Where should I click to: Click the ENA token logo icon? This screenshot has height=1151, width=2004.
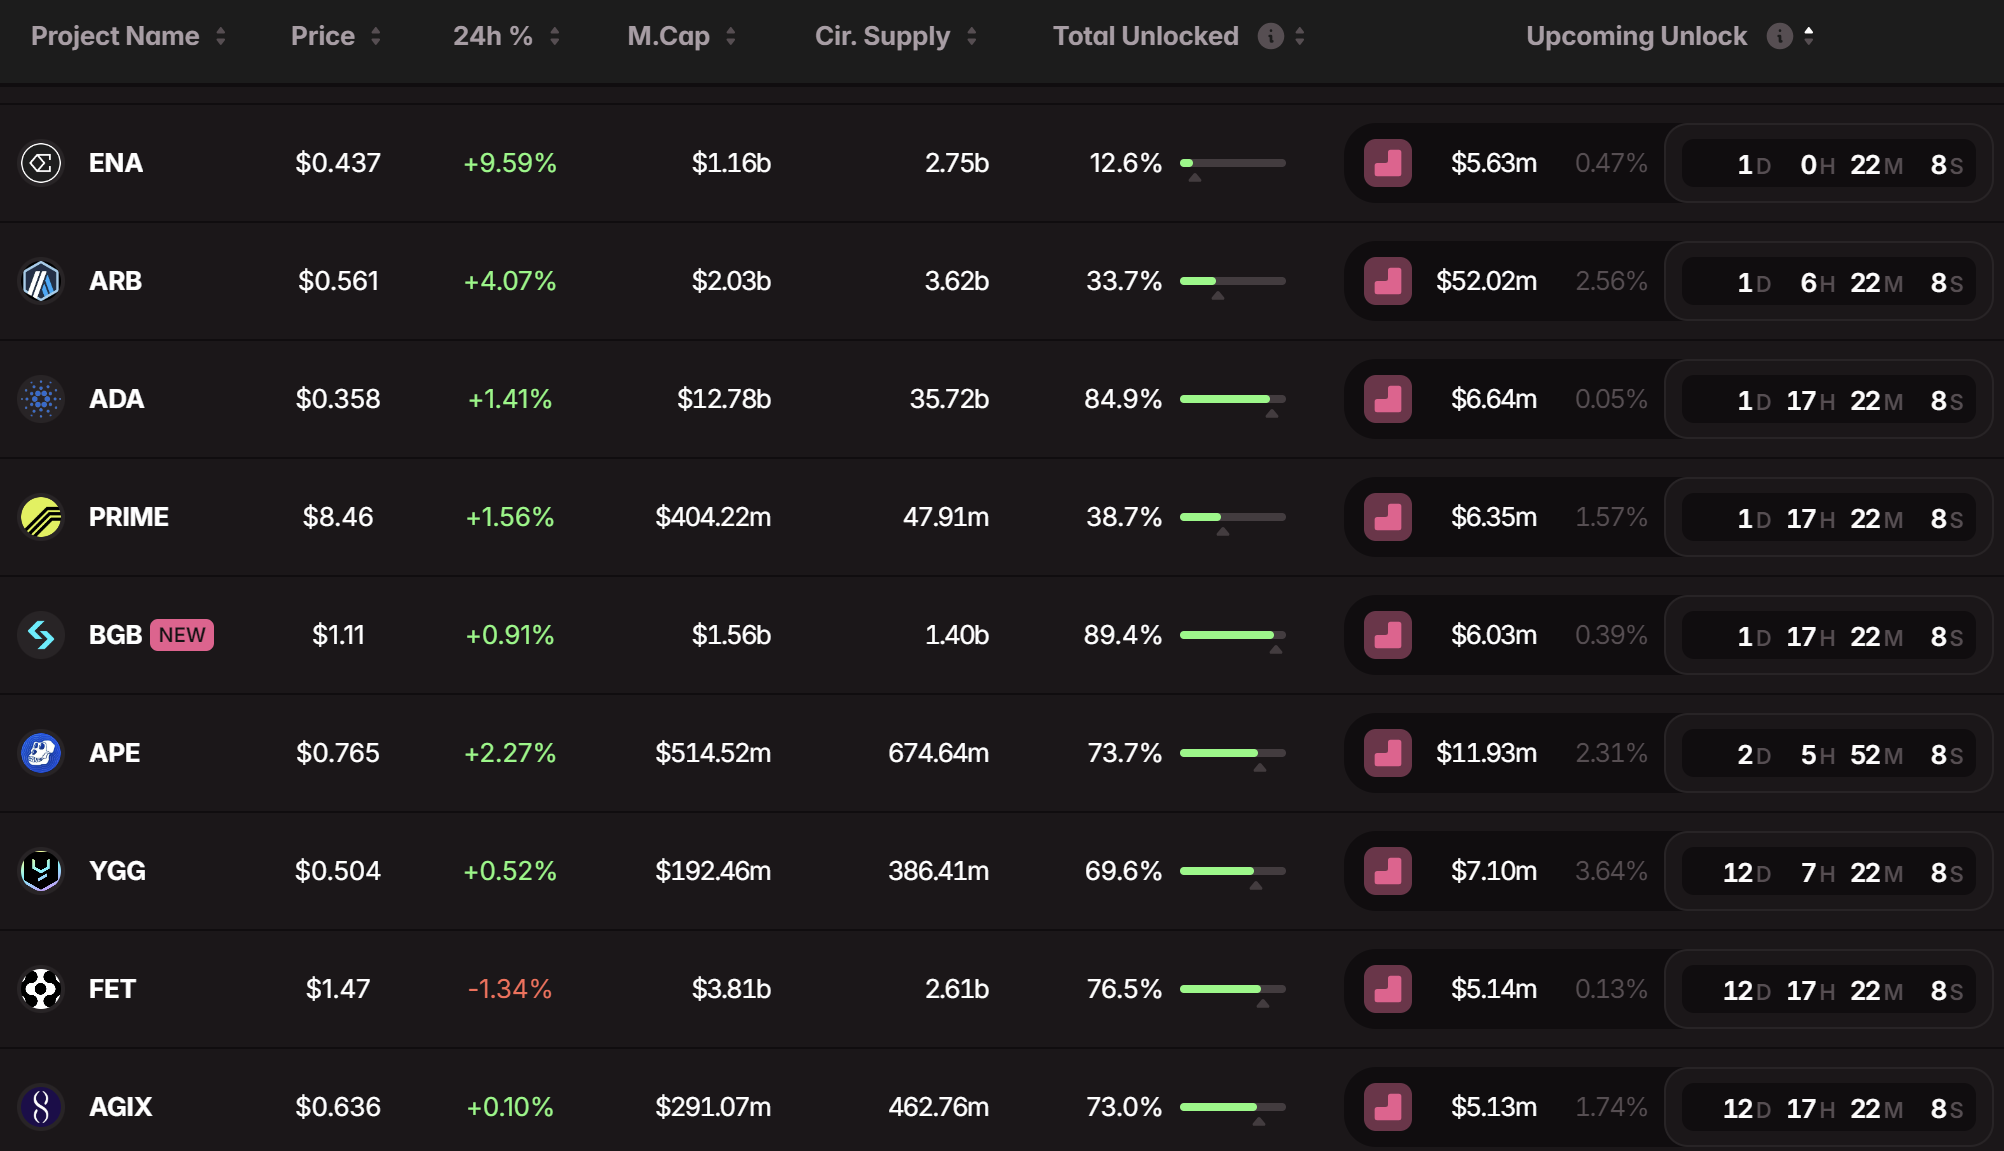click(x=41, y=163)
